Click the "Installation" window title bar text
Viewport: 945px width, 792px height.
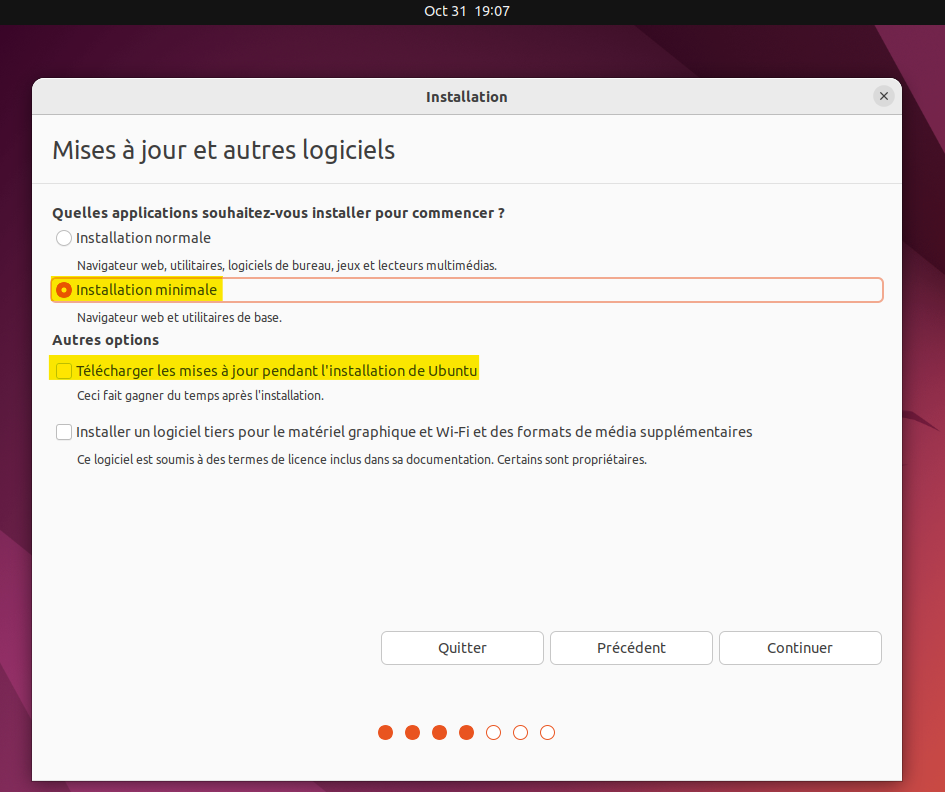pos(466,97)
